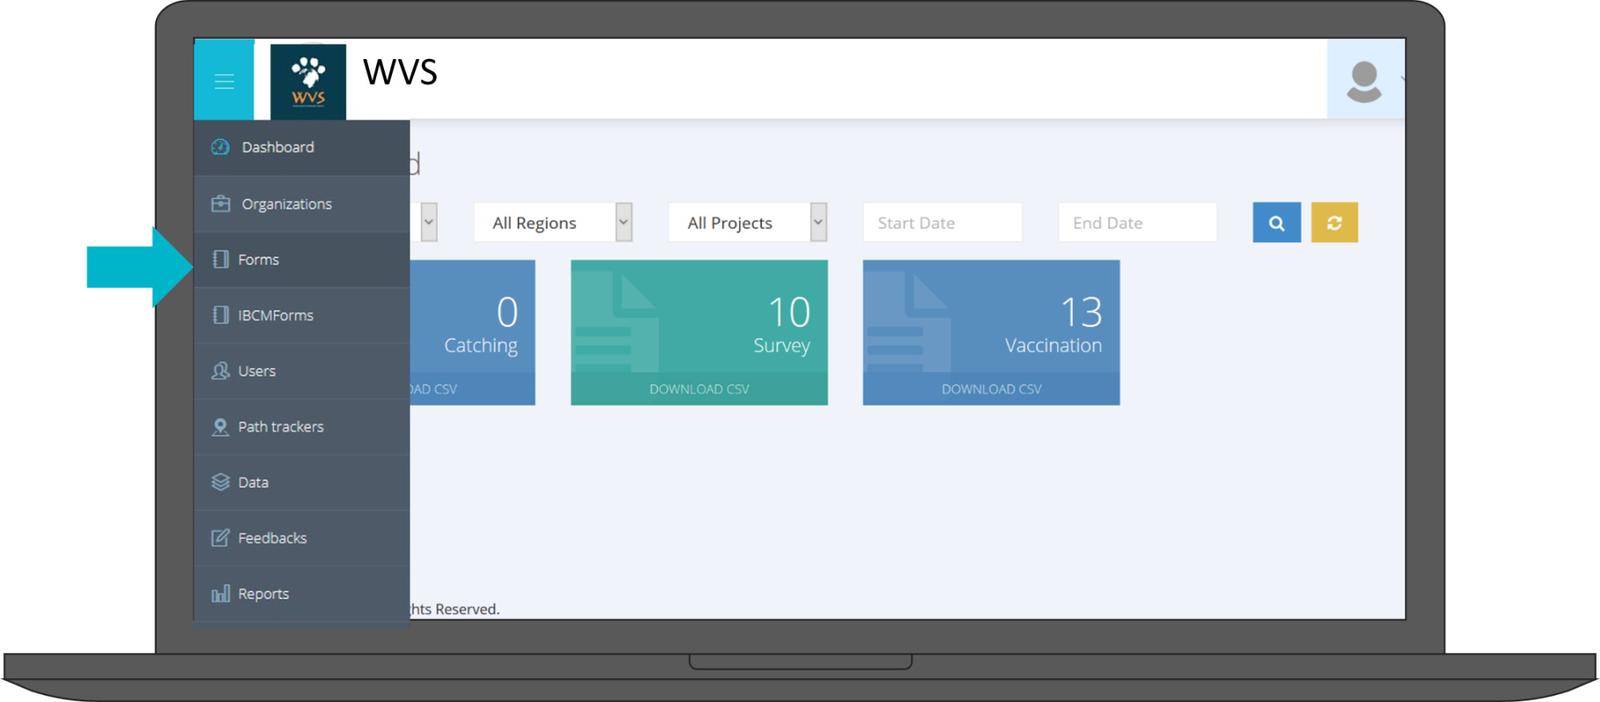
Task: Click the yellow refresh button
Action: point(1335,222)
